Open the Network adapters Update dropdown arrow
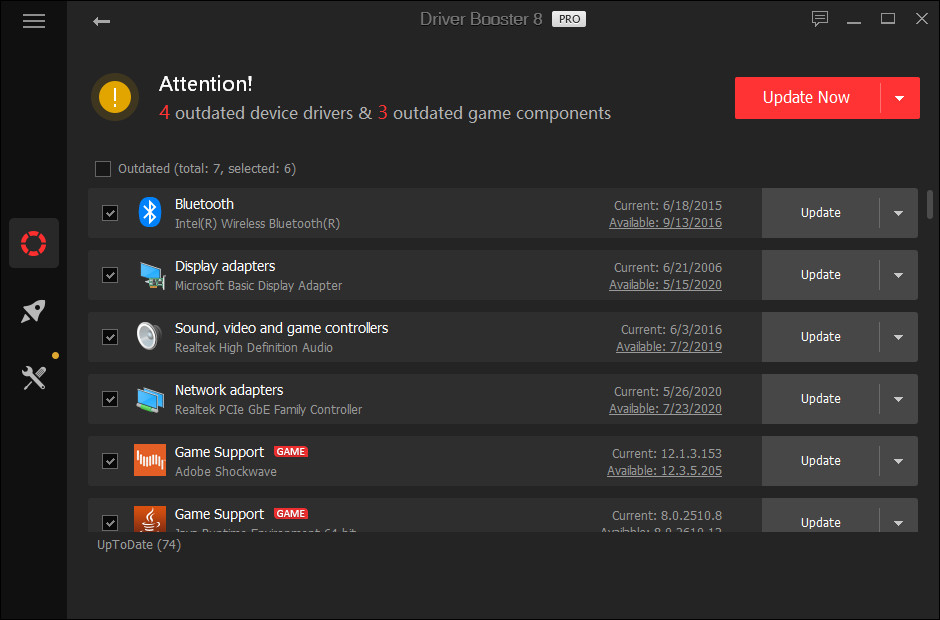Image resolution: width=940 pixels, height=620 pixels. (898, 399)
